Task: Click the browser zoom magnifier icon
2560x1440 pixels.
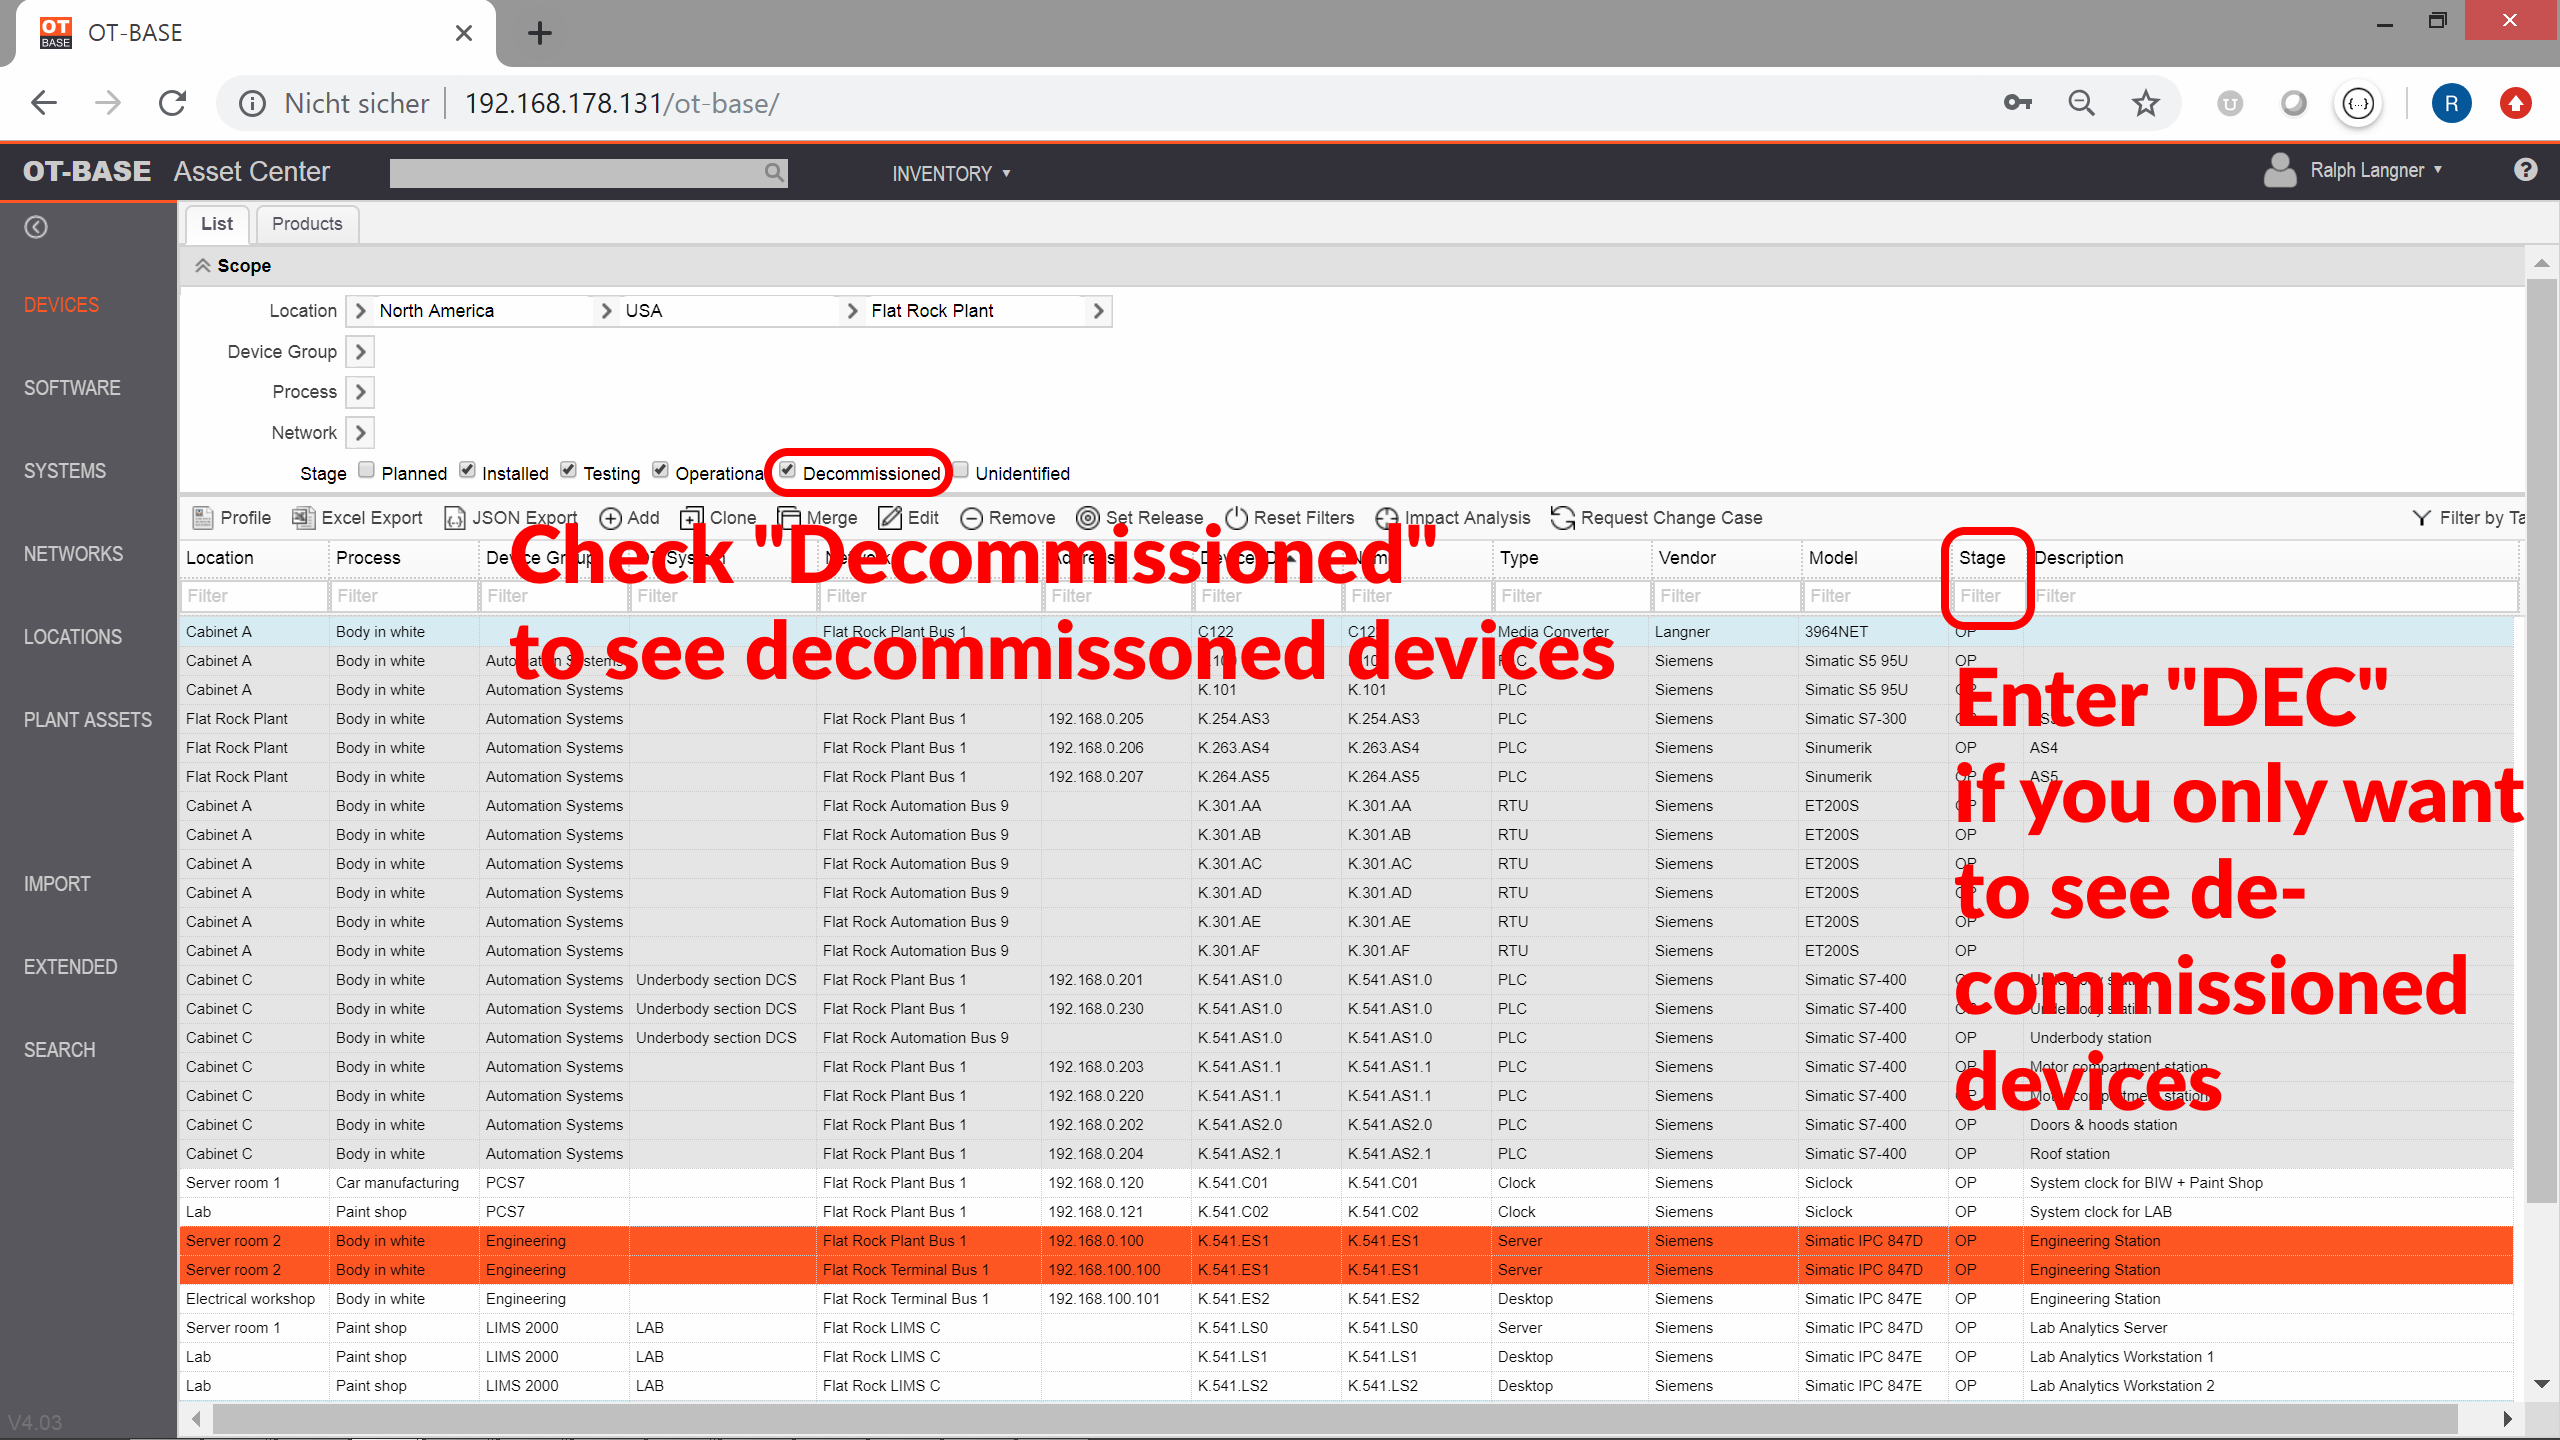Action: point(2082,103)
